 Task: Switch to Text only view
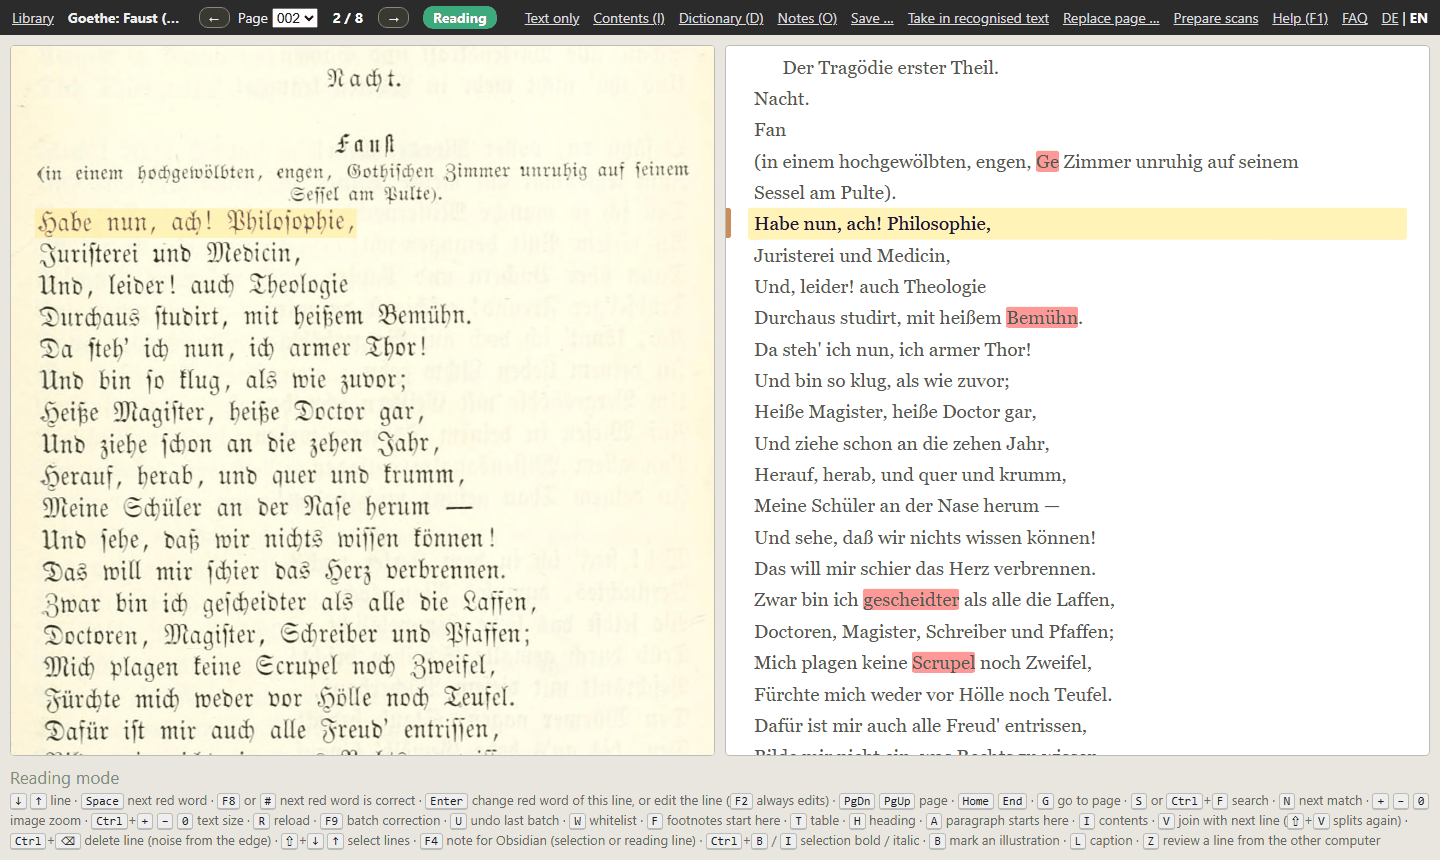tap(552, 18)
